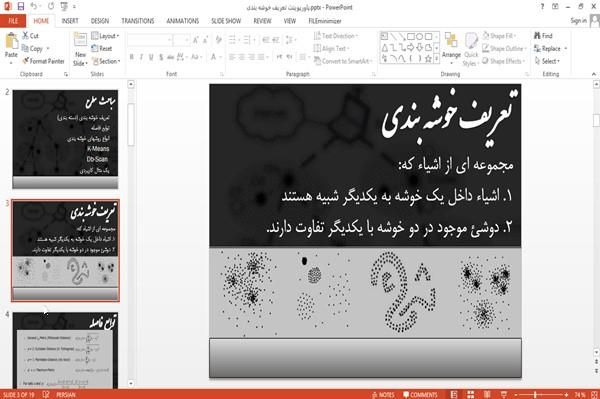The width and height of the screenshot is (600, 399).
Task: Switch to the ANIMATIONS tab
Action: [x=183, y=21]
